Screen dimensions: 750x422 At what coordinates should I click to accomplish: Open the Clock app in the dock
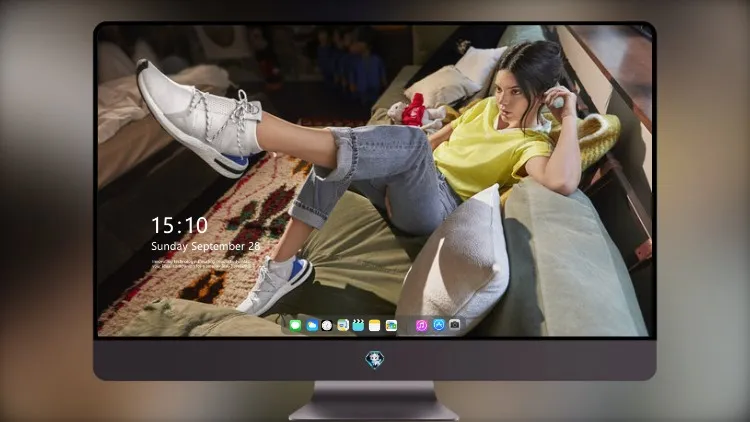tap(327, 326)
